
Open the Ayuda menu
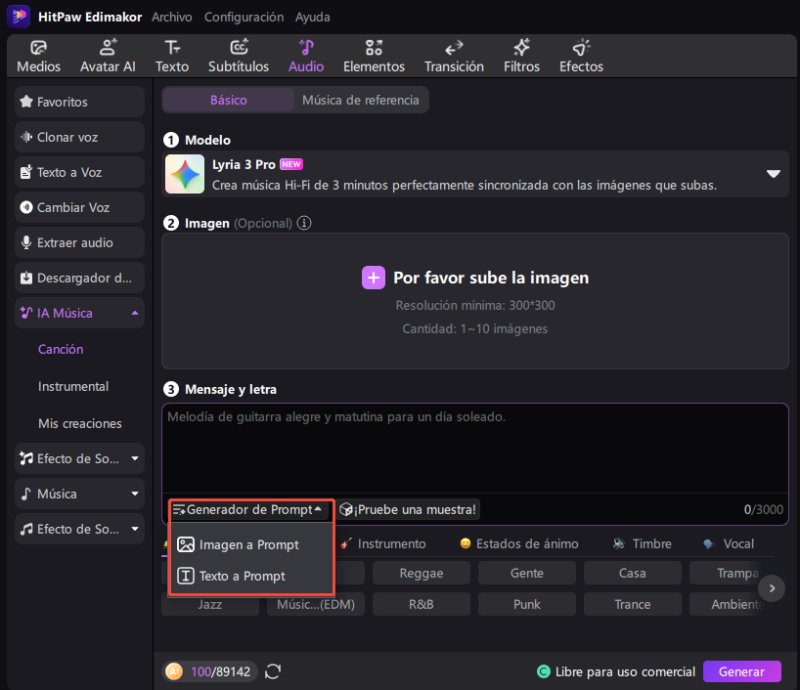click(313, 17)
